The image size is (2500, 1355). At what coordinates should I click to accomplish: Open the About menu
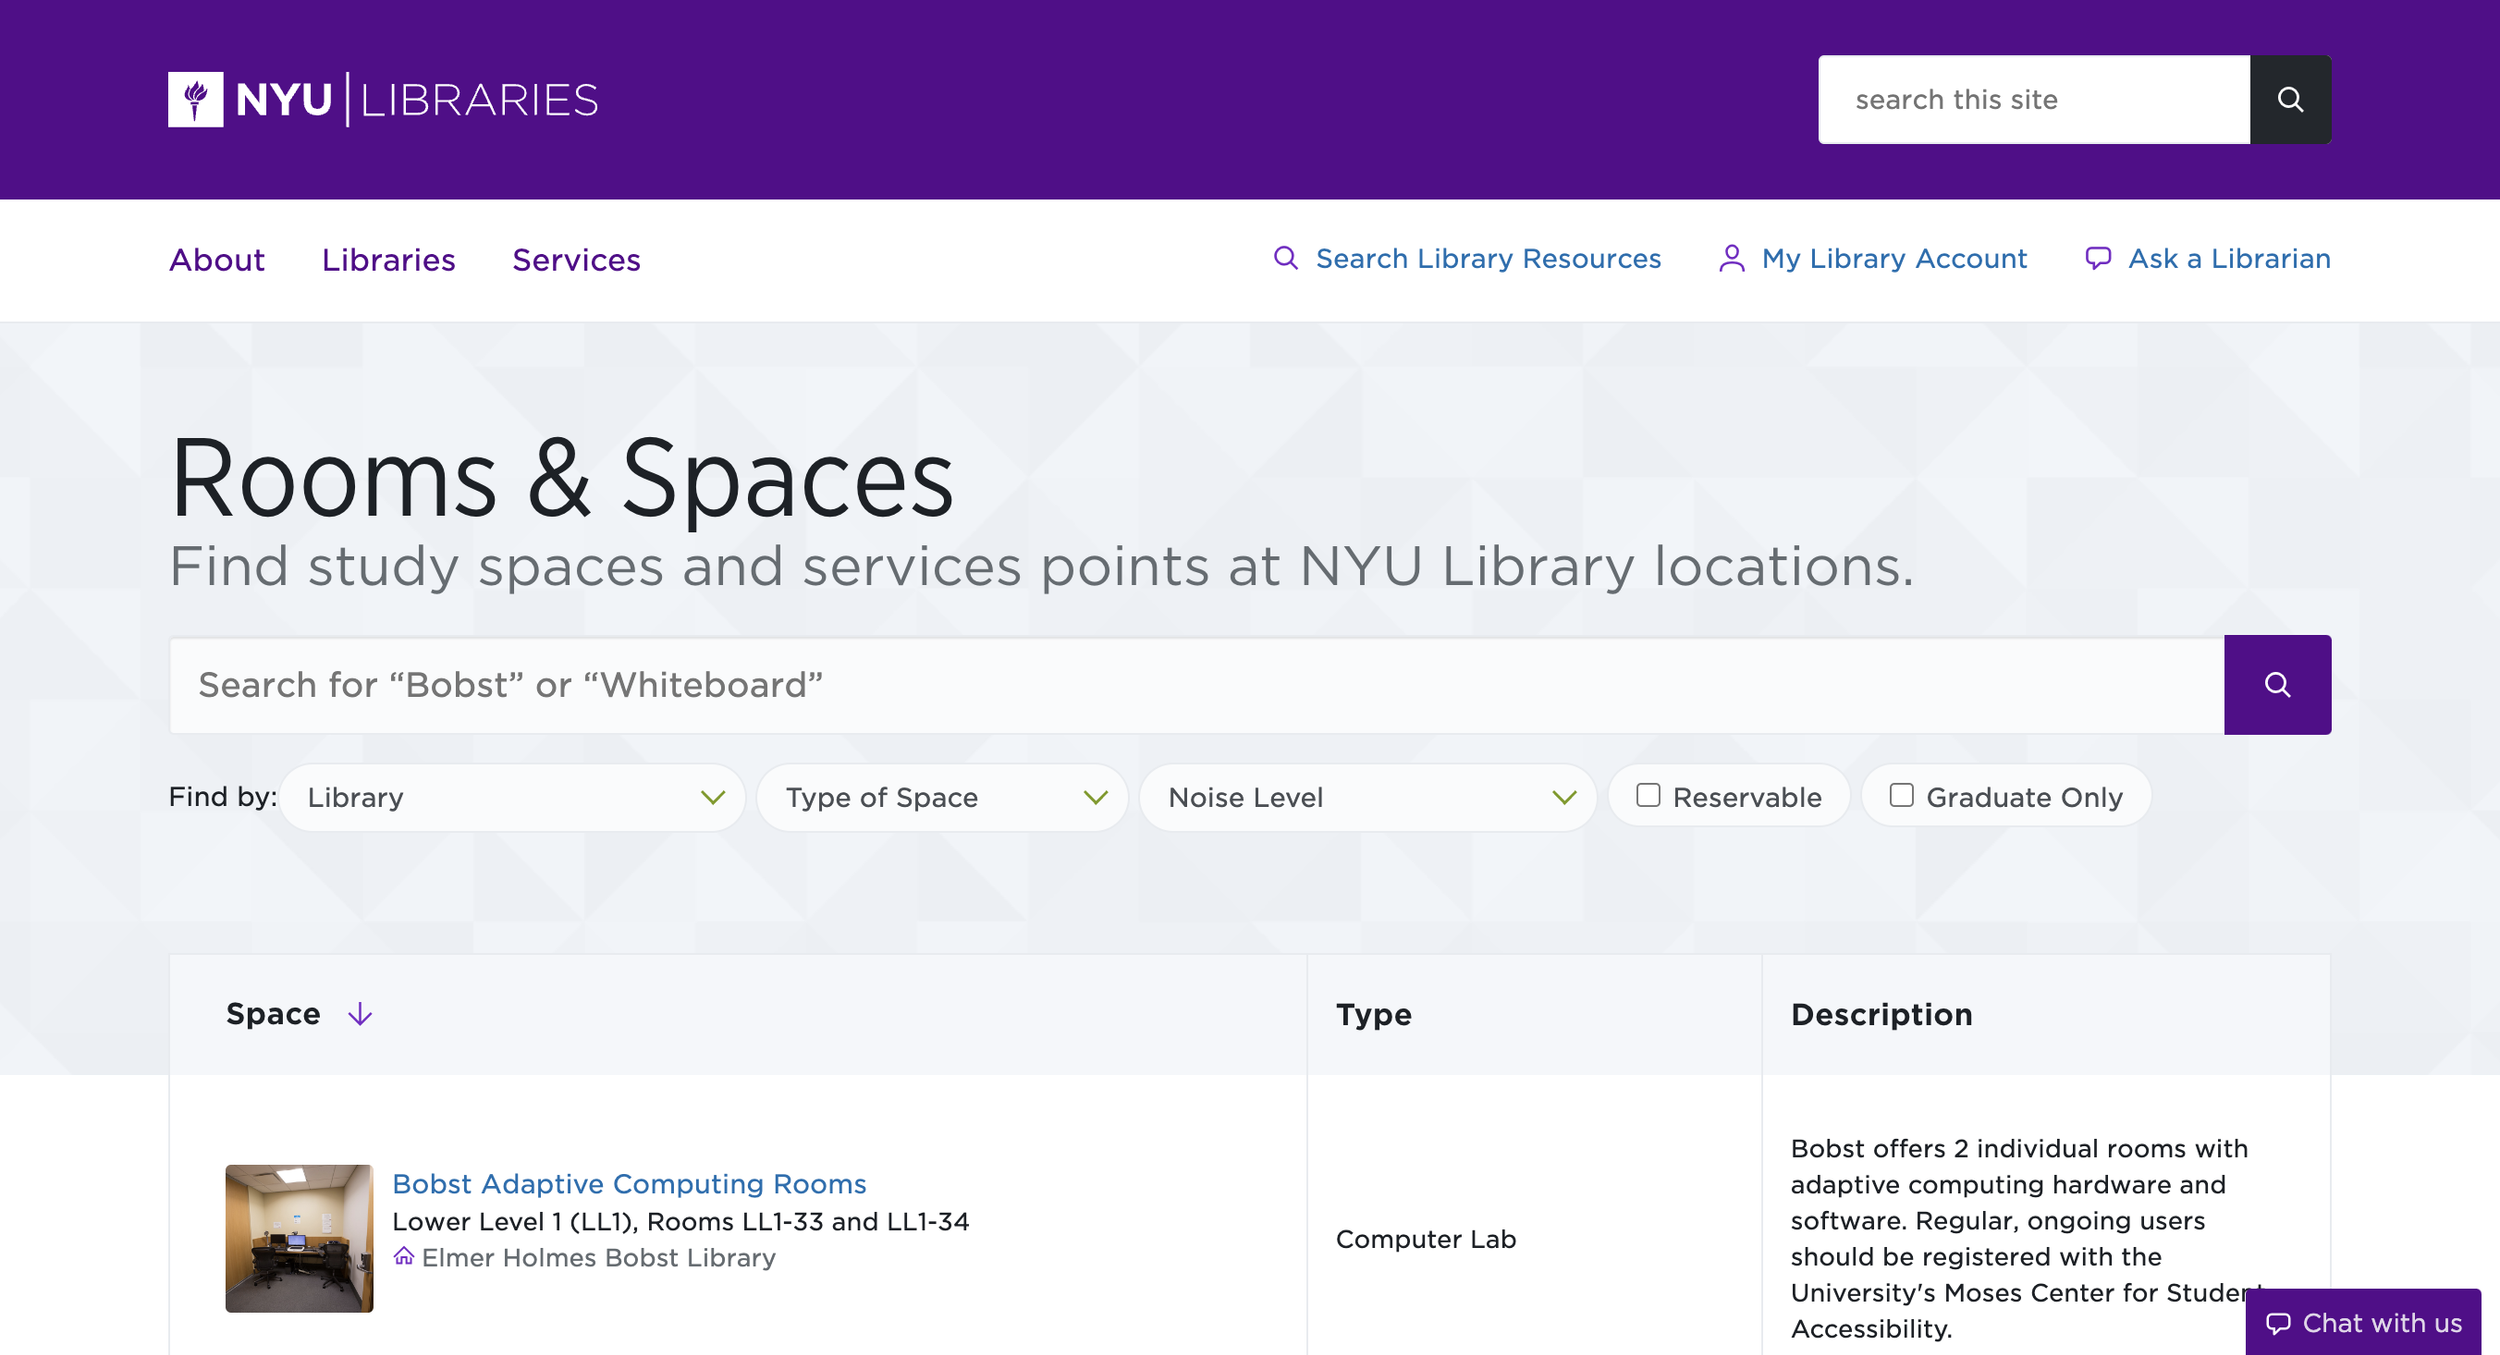pyautogui.click(x=217, y=260)
